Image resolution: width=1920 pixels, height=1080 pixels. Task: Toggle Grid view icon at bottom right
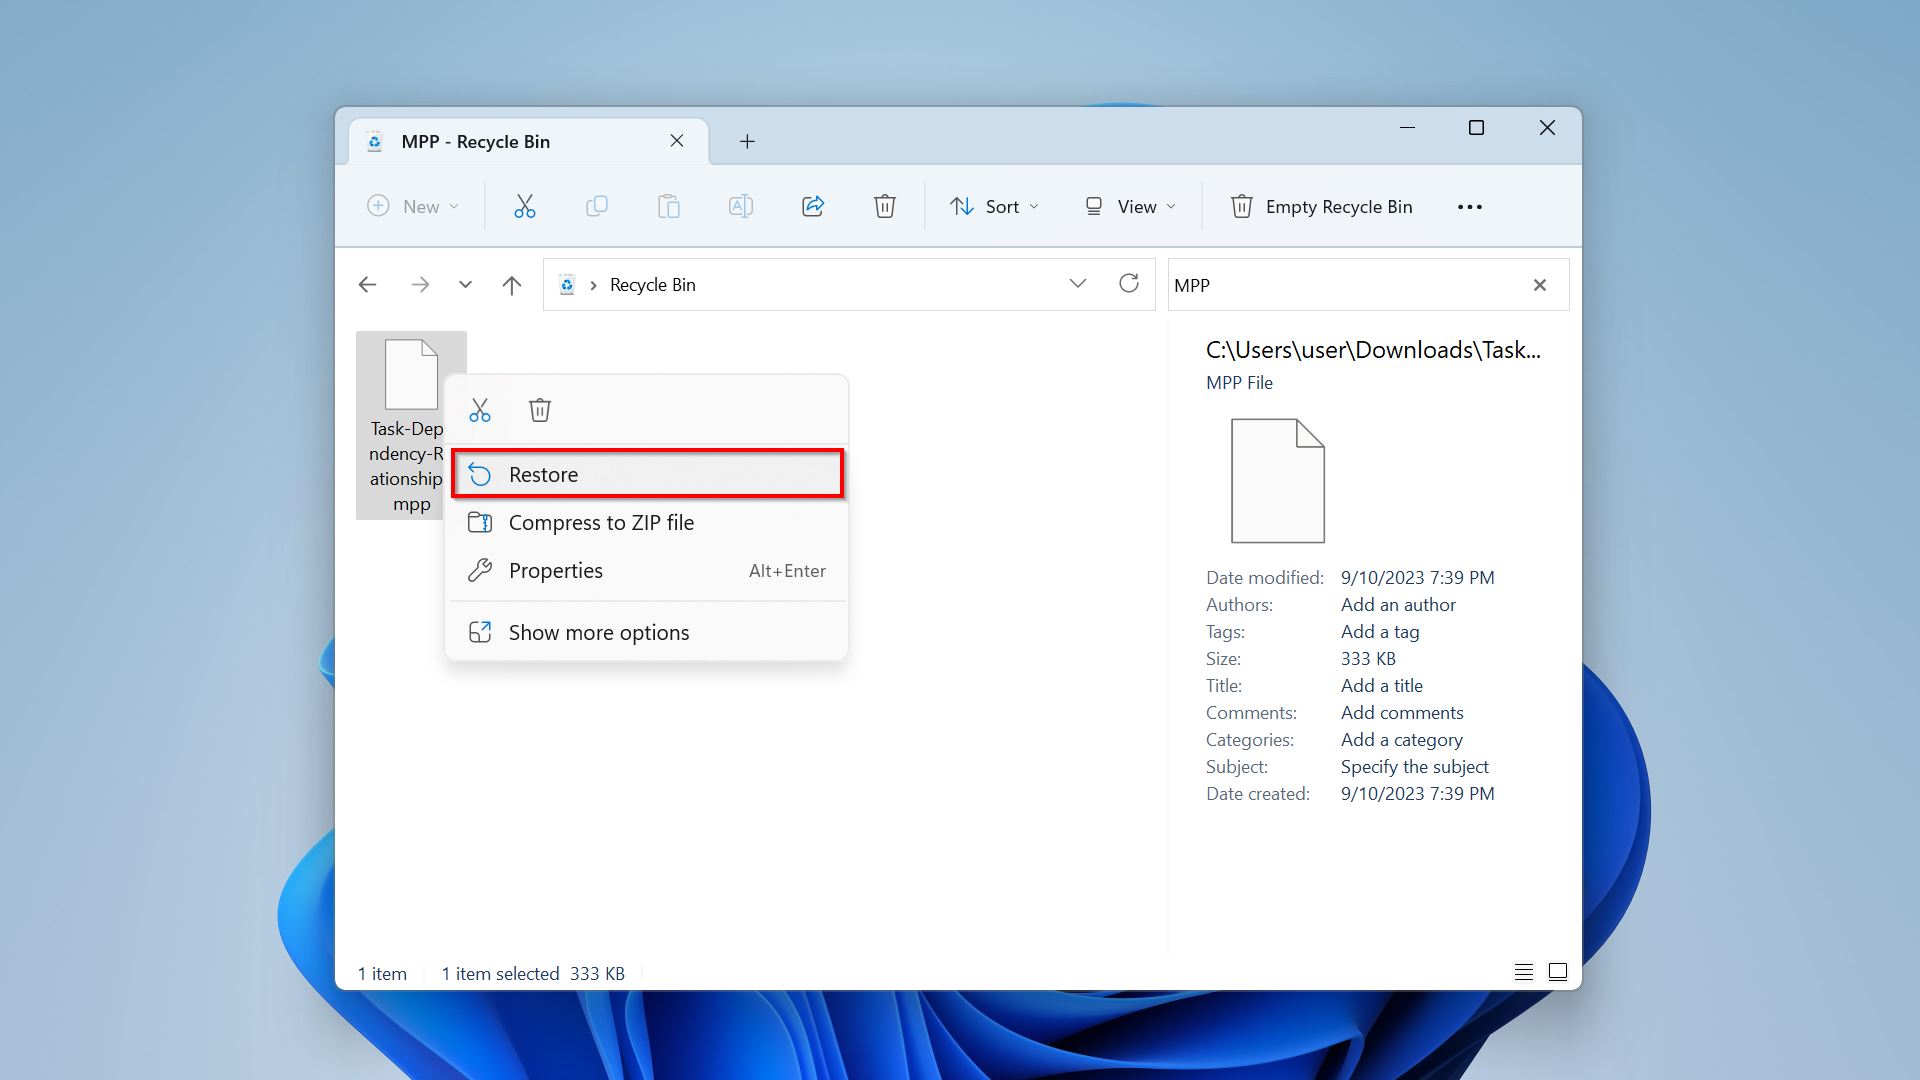pos(1557,972)
